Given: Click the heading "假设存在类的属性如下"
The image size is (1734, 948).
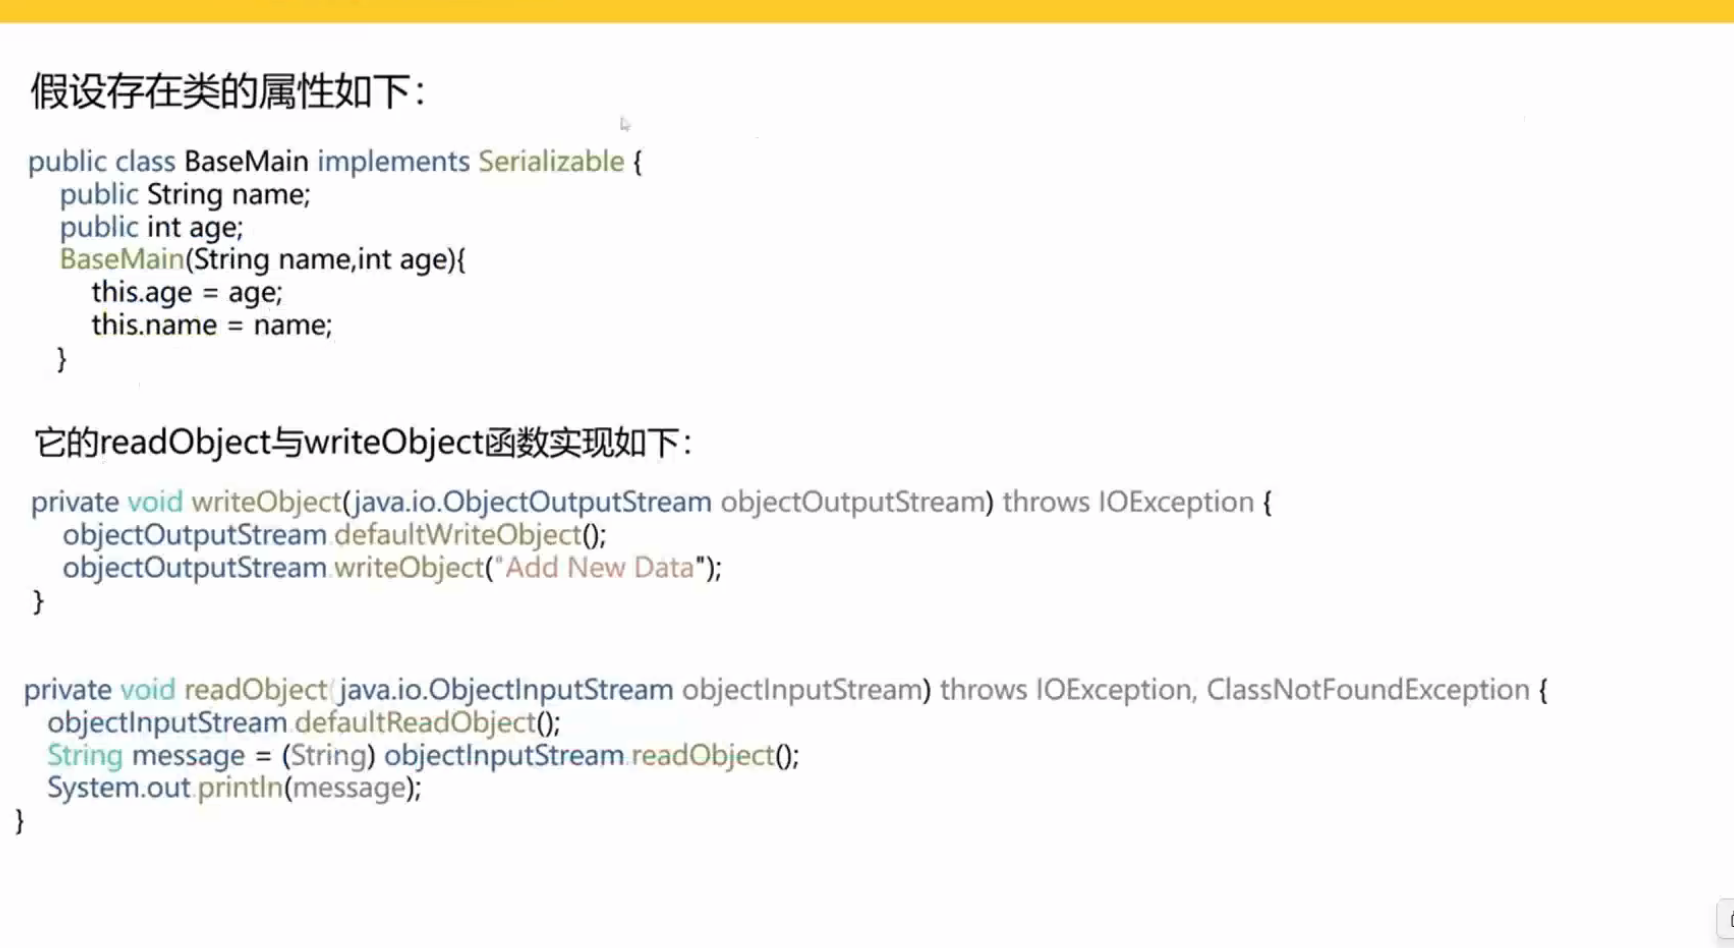Looking at the screenshot, I should point(227,91).
